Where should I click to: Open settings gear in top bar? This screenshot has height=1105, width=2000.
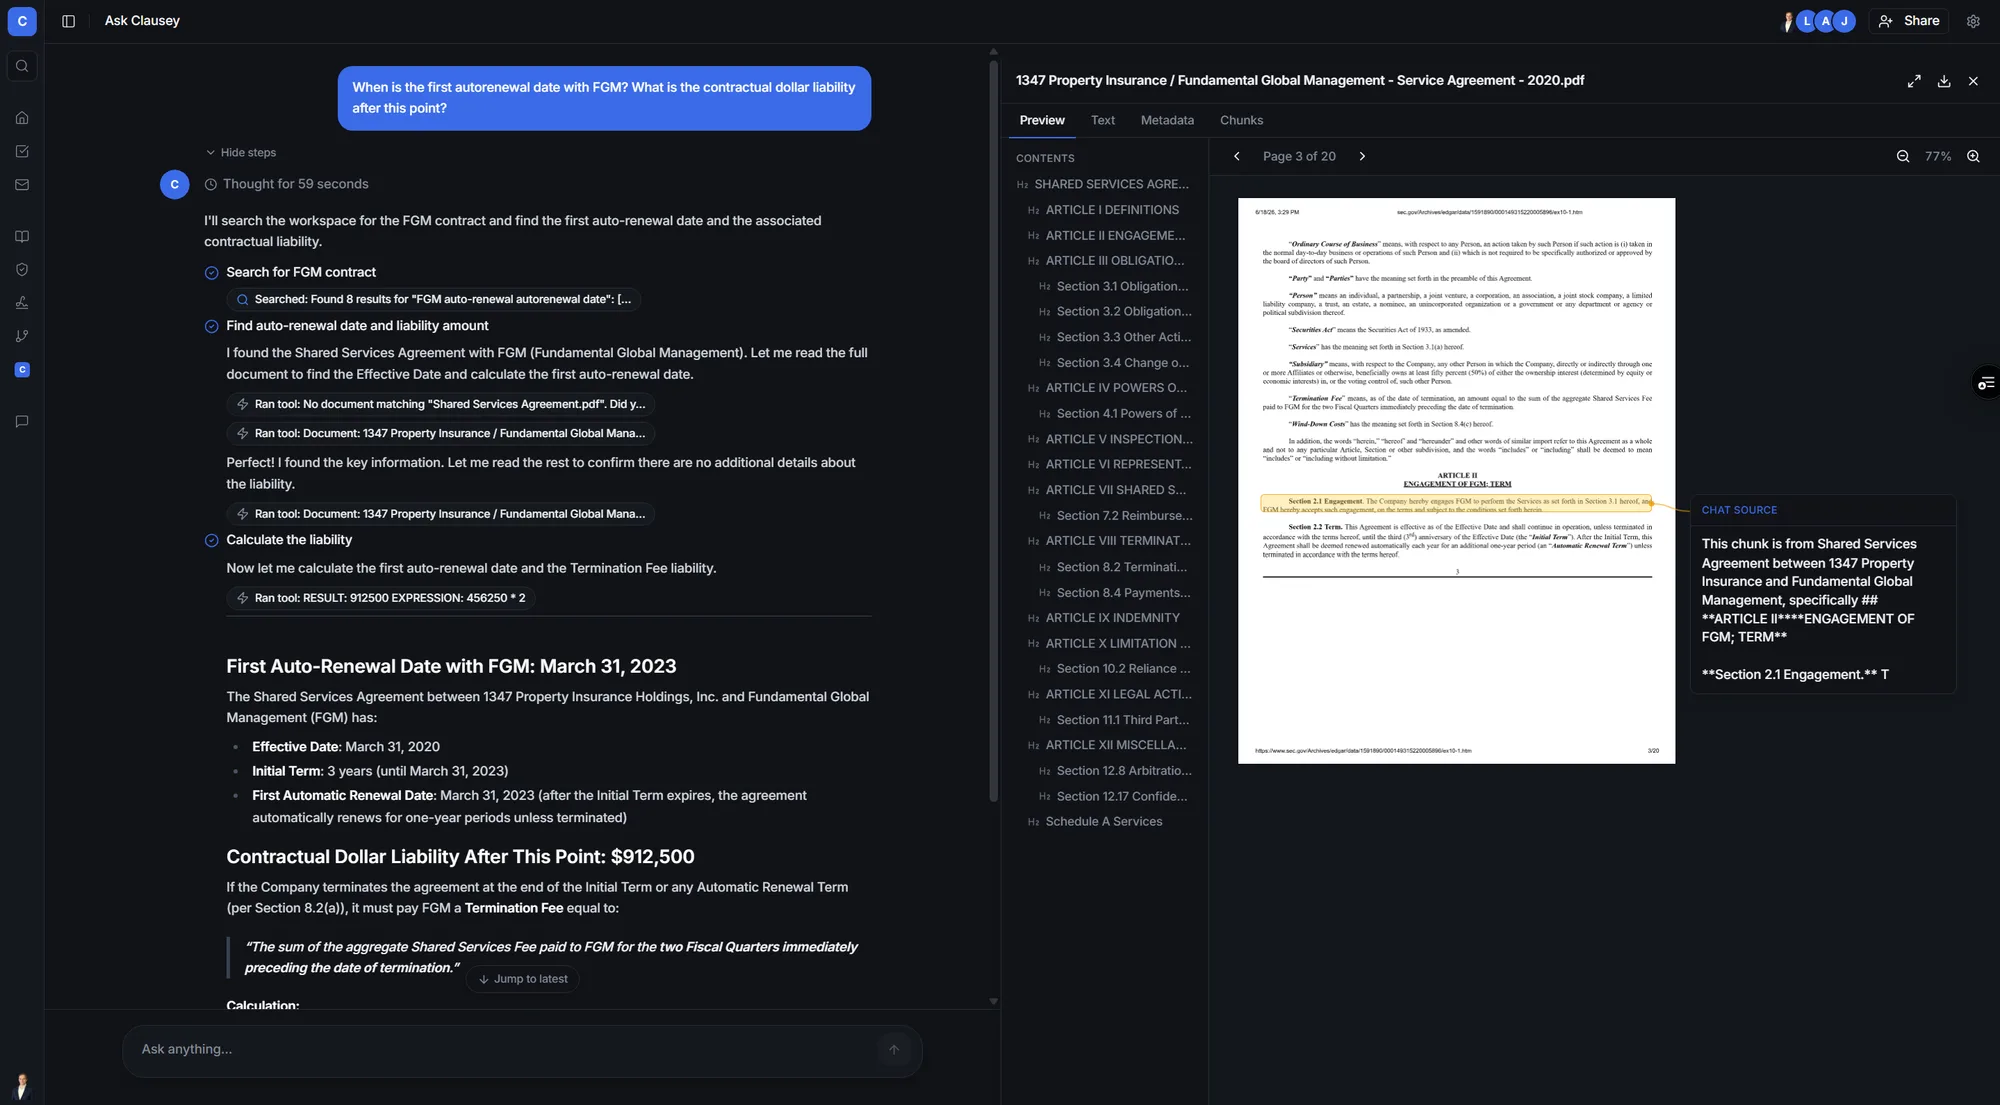coord(1973,21)
